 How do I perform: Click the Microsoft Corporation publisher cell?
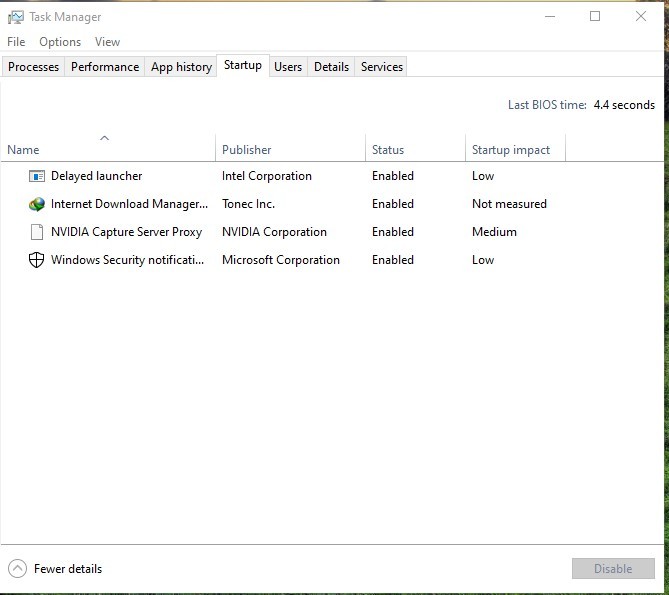pos(281,260)
